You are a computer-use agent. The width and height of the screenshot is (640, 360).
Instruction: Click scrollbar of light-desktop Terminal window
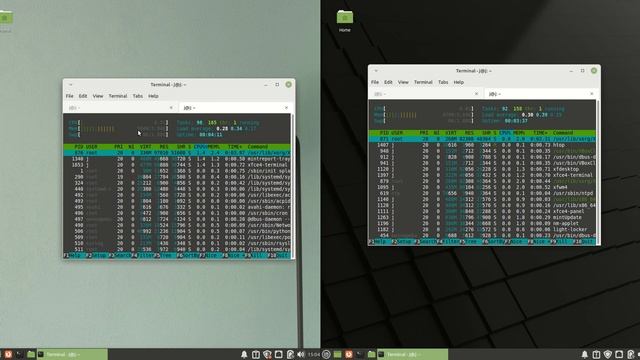tap(292, 186)
